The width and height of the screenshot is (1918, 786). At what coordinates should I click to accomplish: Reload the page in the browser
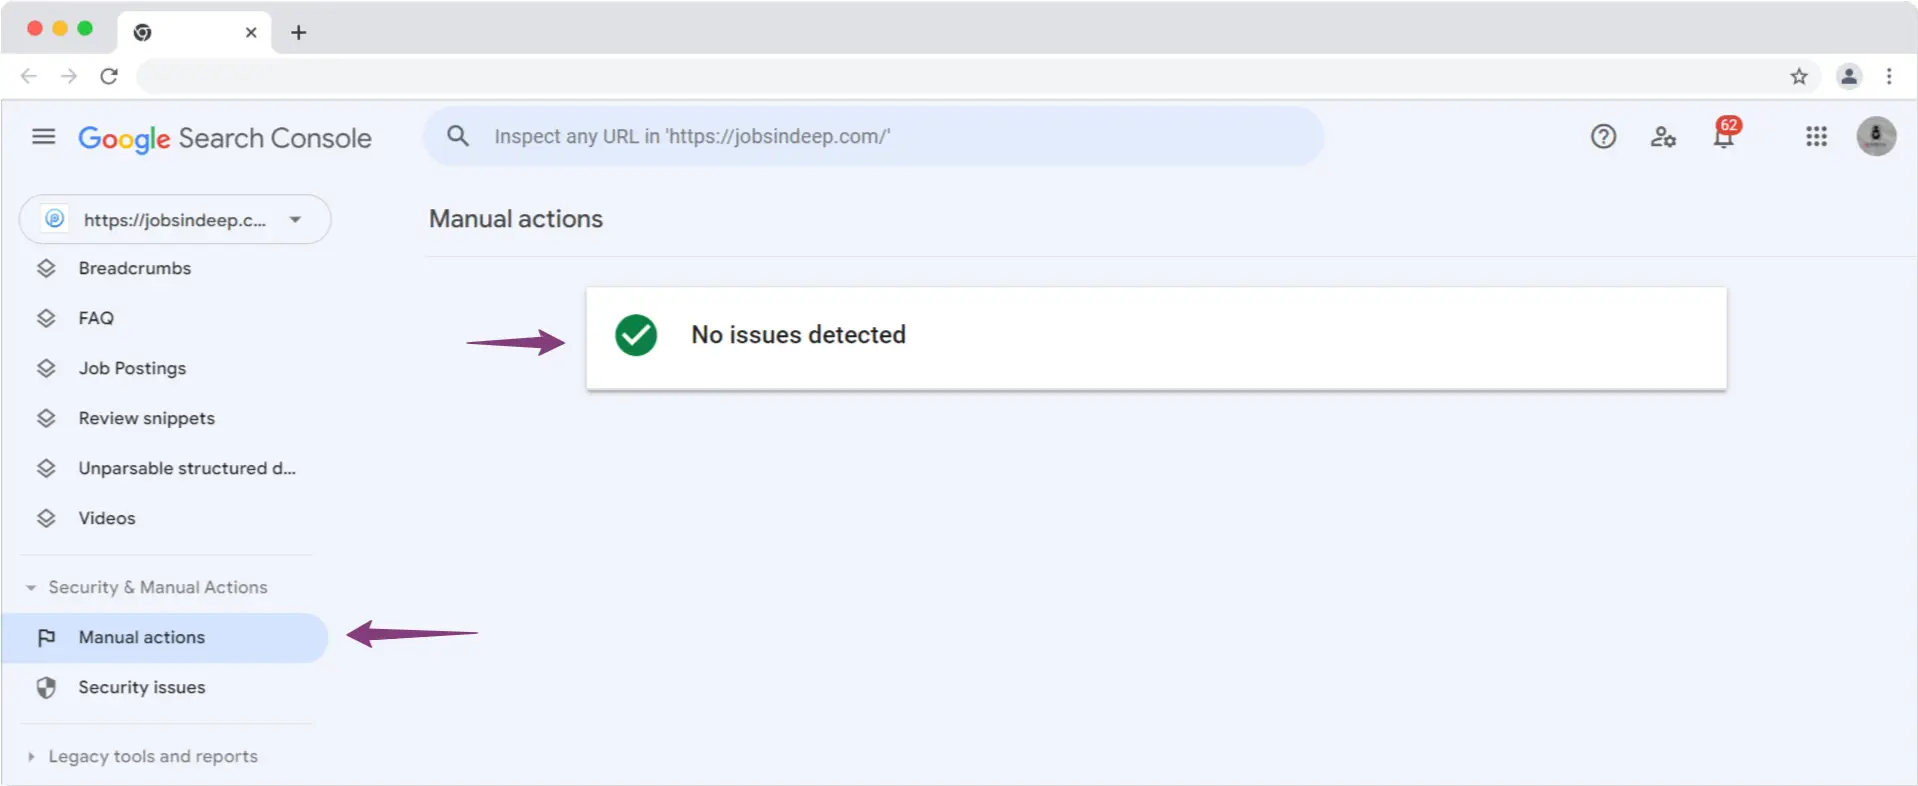109,76
